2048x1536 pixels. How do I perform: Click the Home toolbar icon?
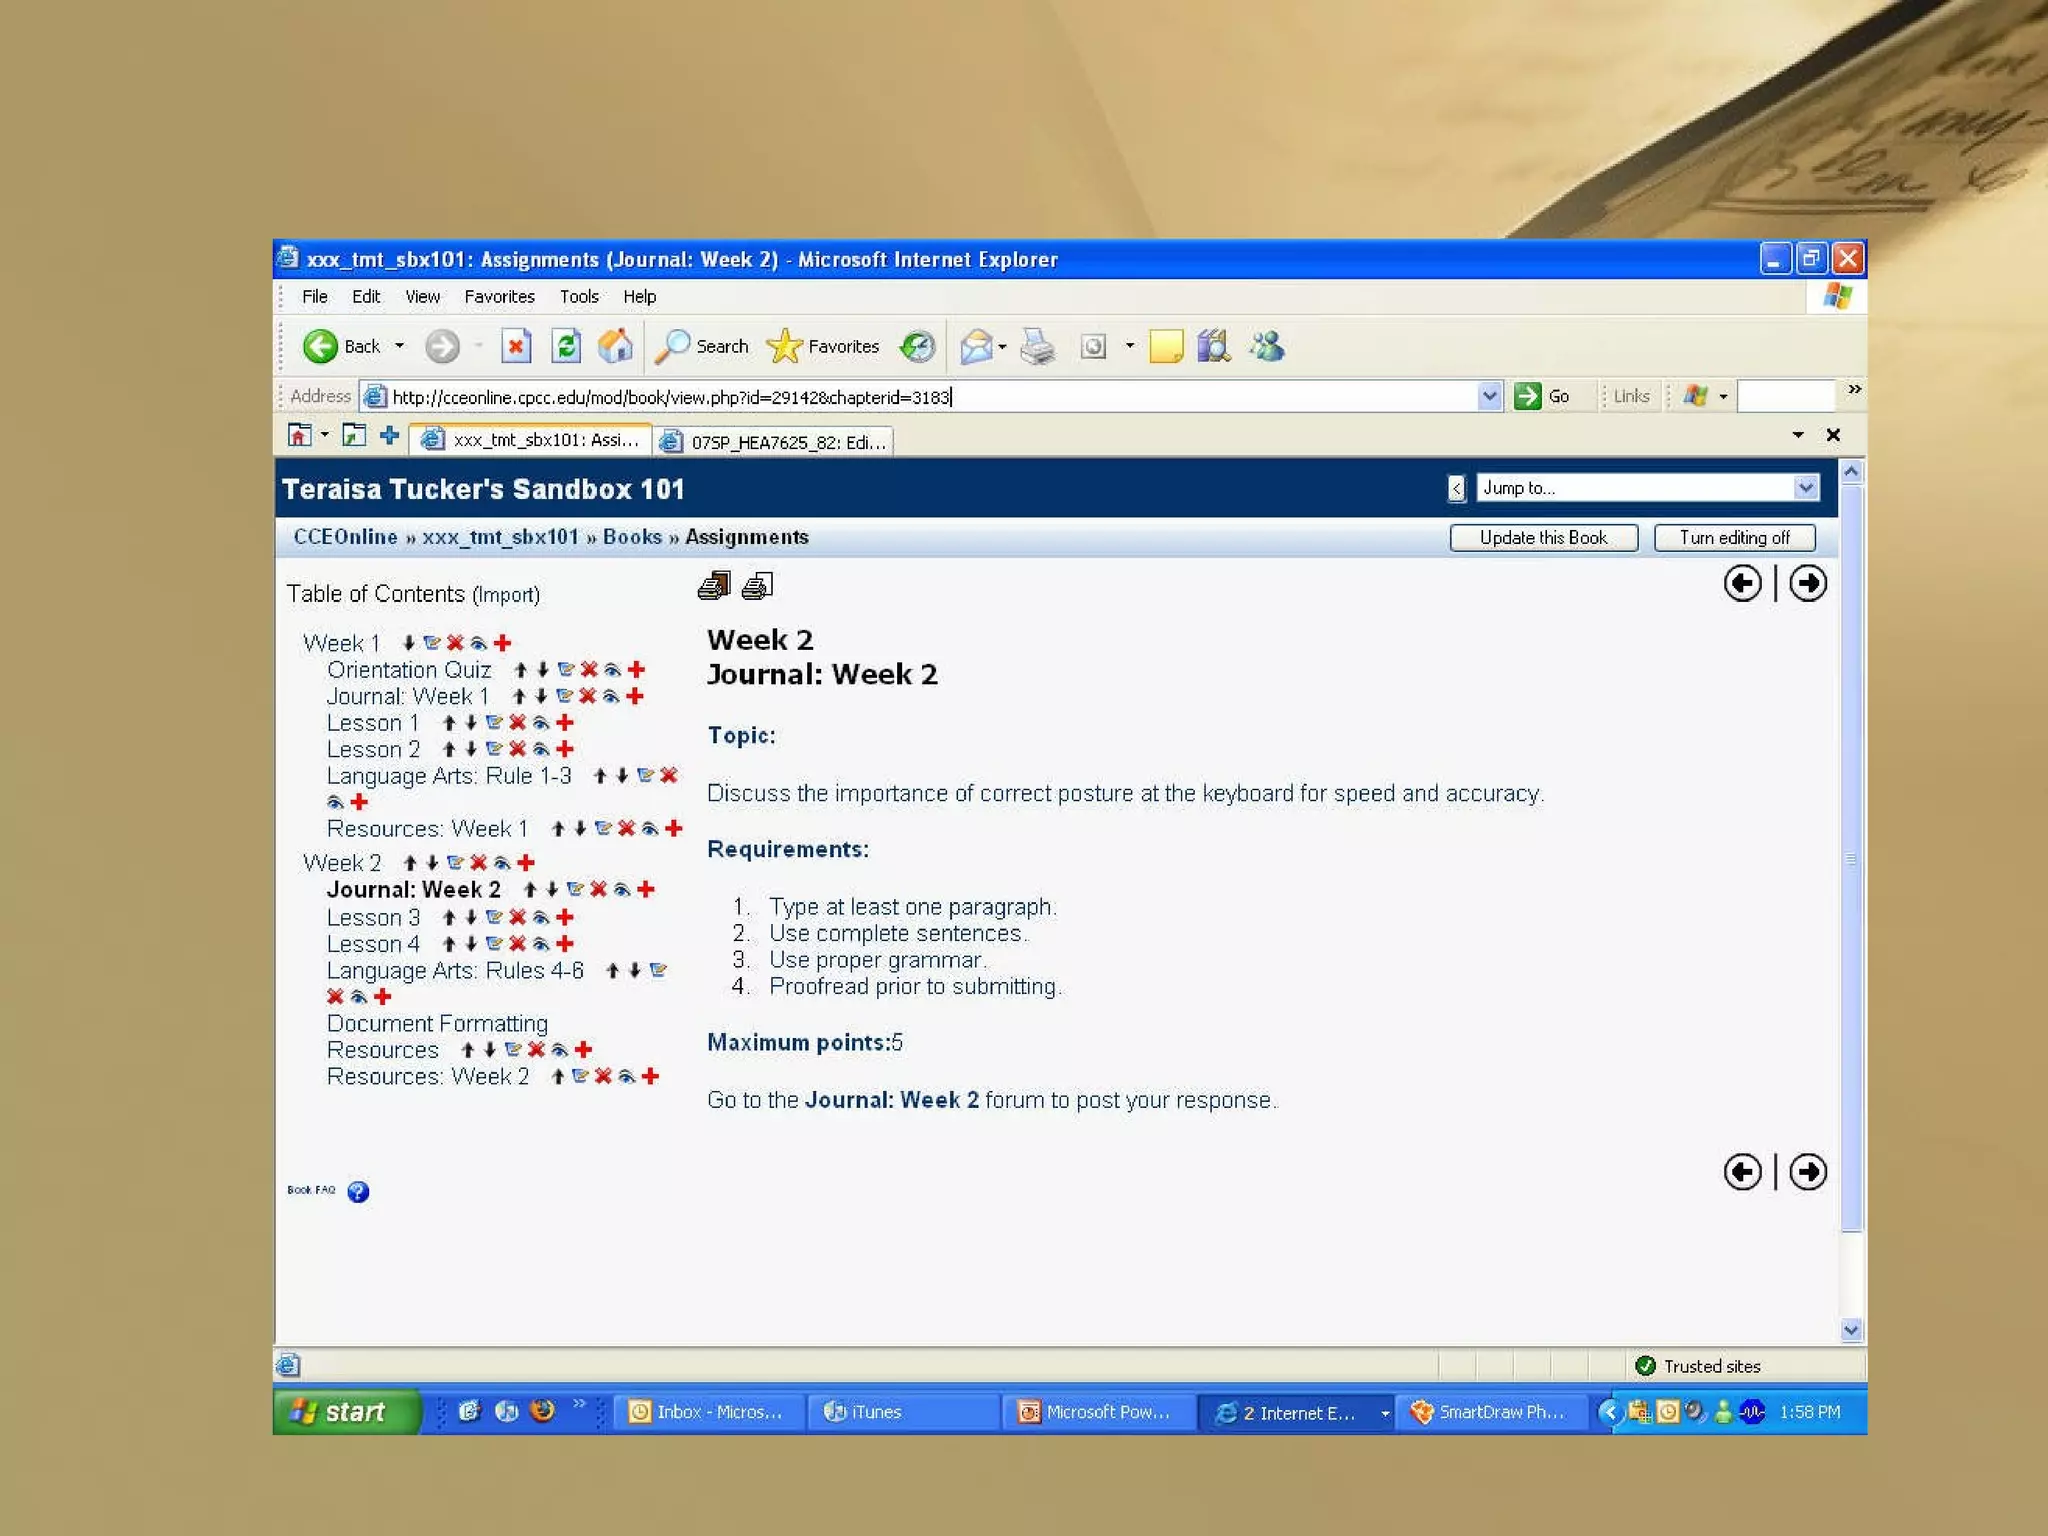click(x=615, y=346)
